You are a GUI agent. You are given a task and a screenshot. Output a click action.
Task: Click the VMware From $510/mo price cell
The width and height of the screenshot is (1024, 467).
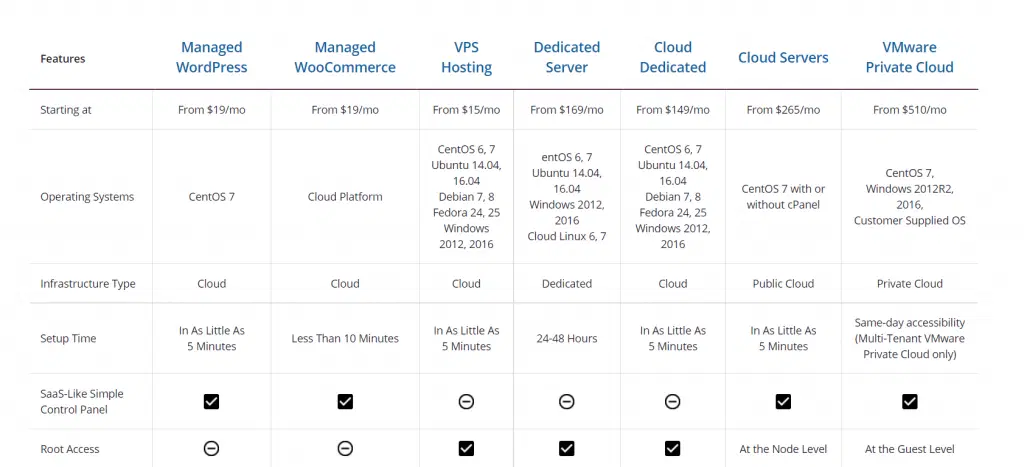[x=909, y=110]
